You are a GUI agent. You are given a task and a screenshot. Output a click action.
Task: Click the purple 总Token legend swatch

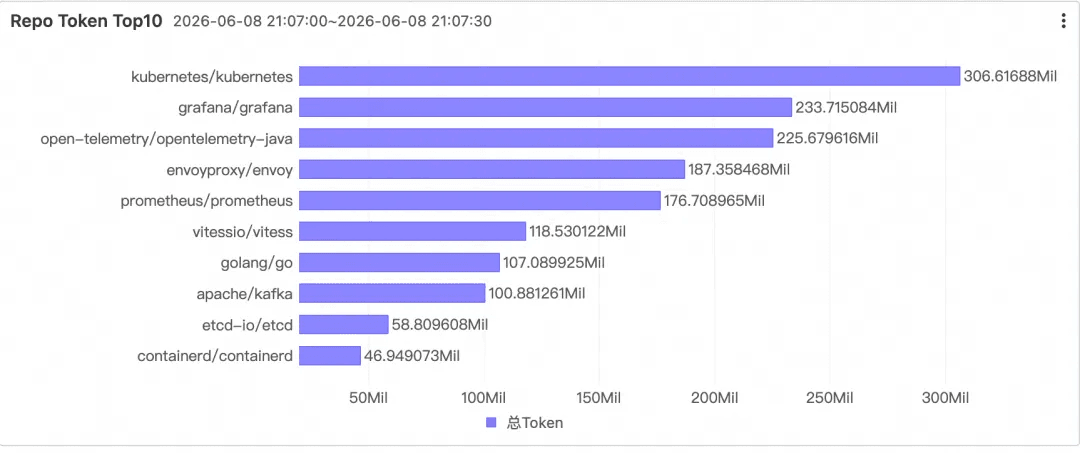click(490, 423)
